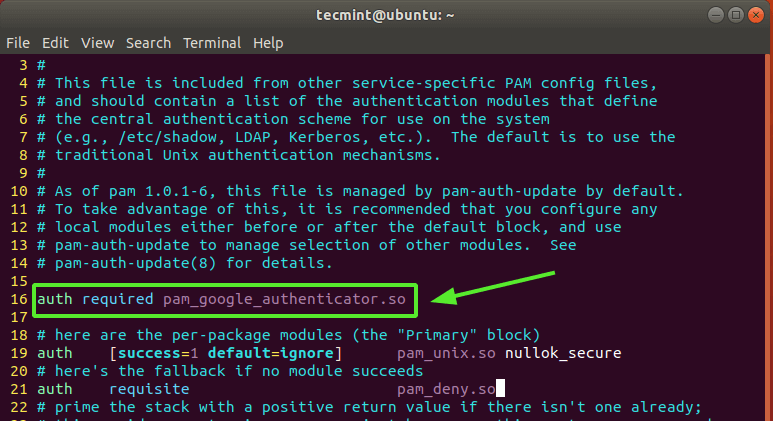The image size is (773, 421).
Task: Close the terminal window
Action: pos(755,15)
